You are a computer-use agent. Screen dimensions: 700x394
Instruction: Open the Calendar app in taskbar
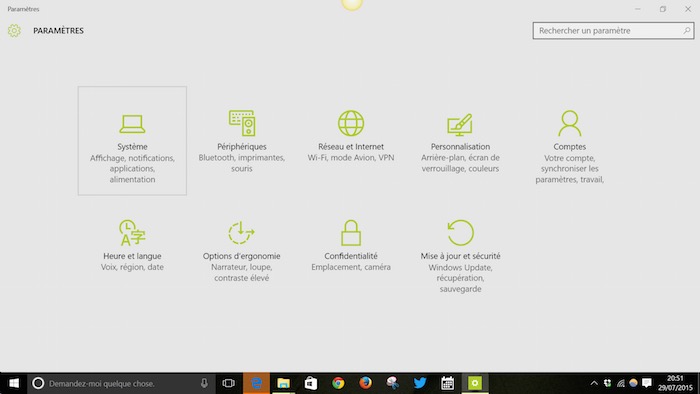click(447, 383)
